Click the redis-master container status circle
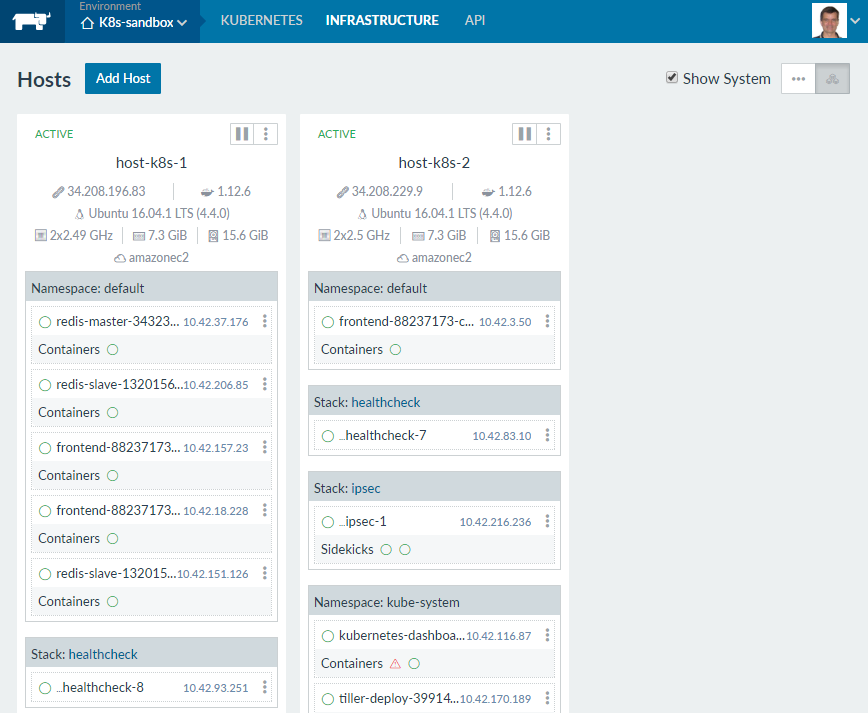Viewport: 868px width, 713px height. 112,349
